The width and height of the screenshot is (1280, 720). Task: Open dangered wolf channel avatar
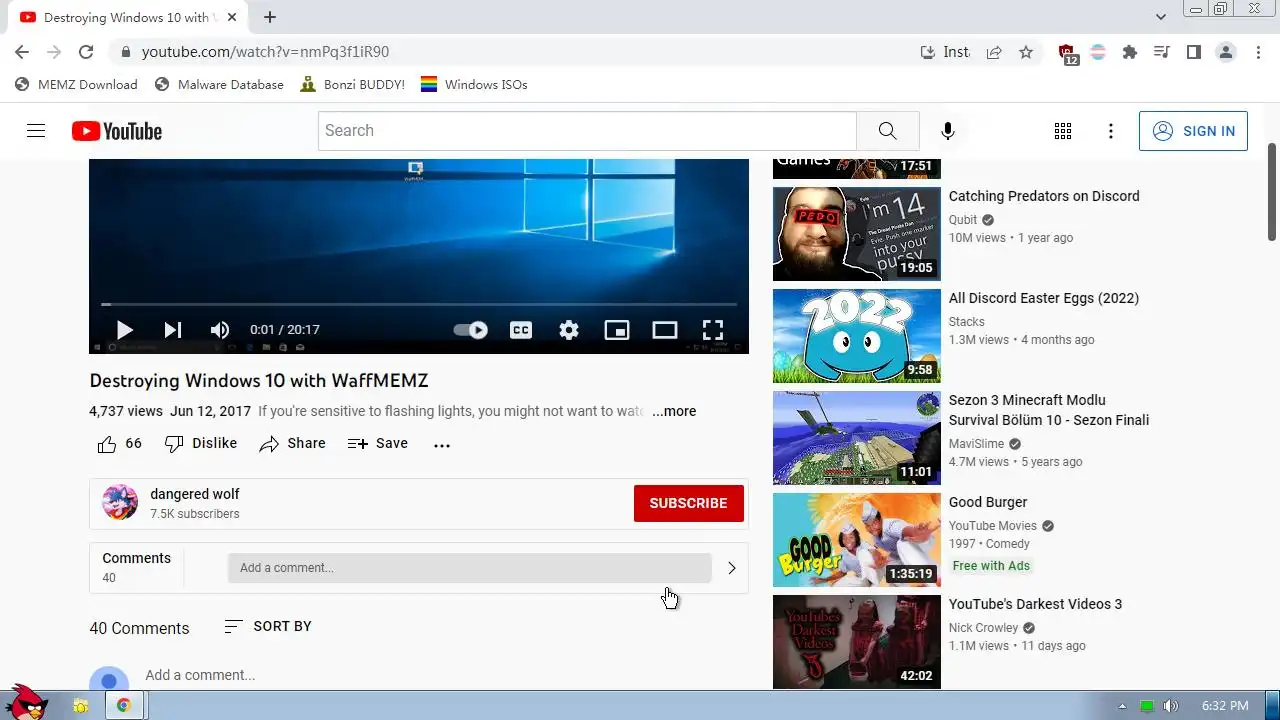pyautogui.click(x=120, y=502)
